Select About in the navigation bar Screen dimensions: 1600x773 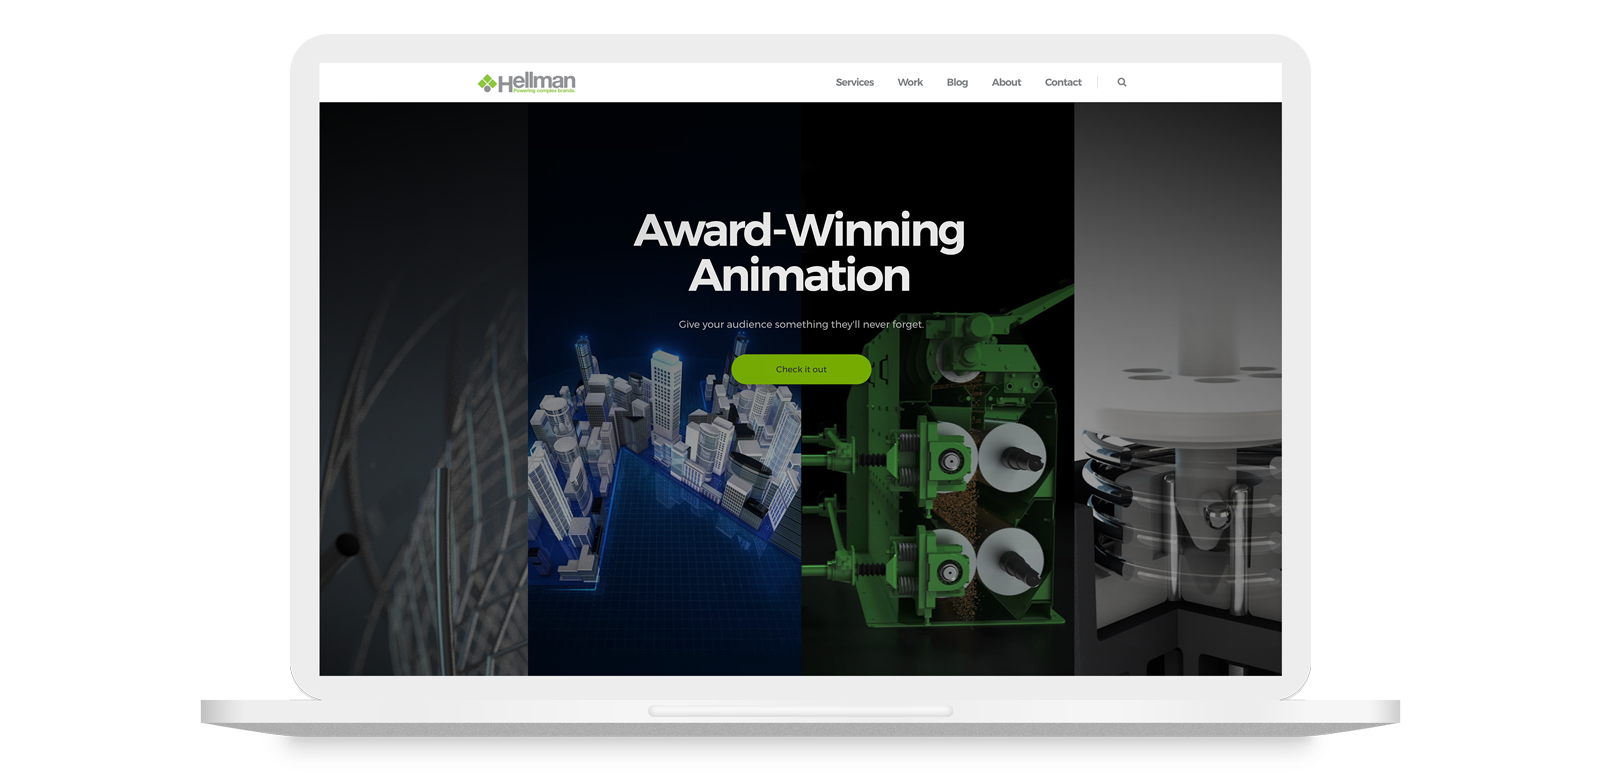coord(1006,83)
